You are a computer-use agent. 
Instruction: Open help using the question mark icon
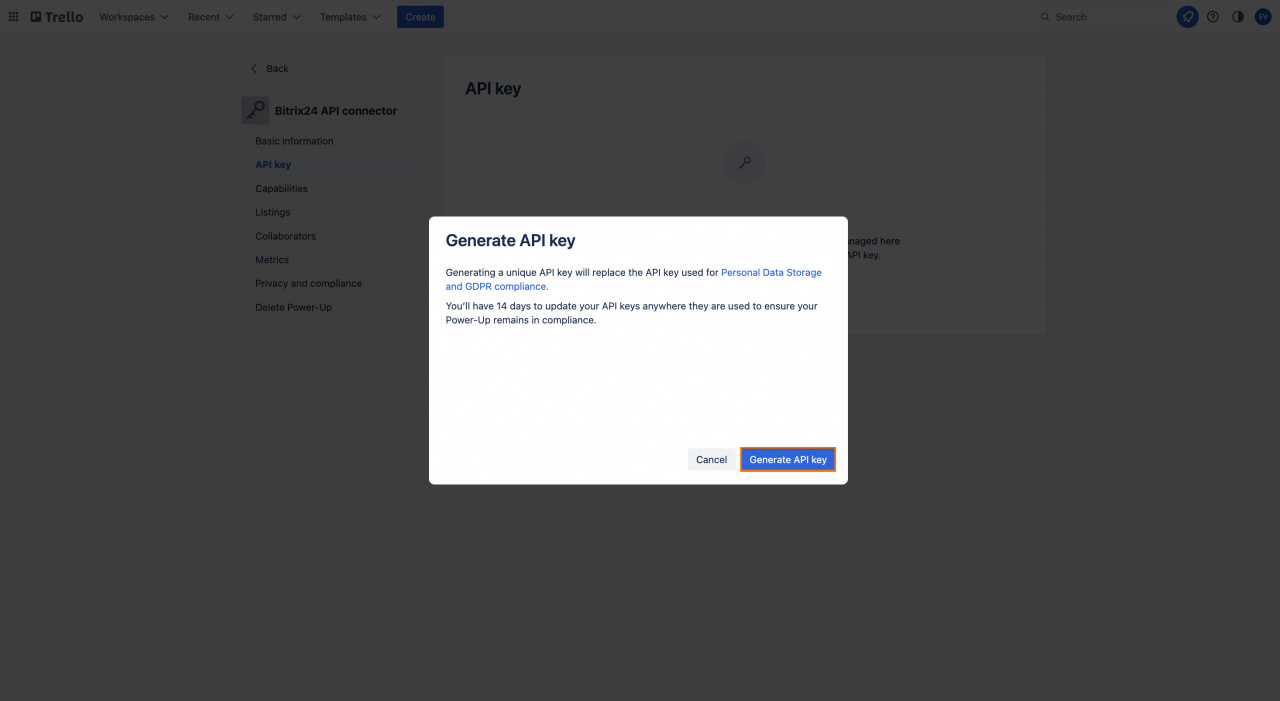(1212, 16)
